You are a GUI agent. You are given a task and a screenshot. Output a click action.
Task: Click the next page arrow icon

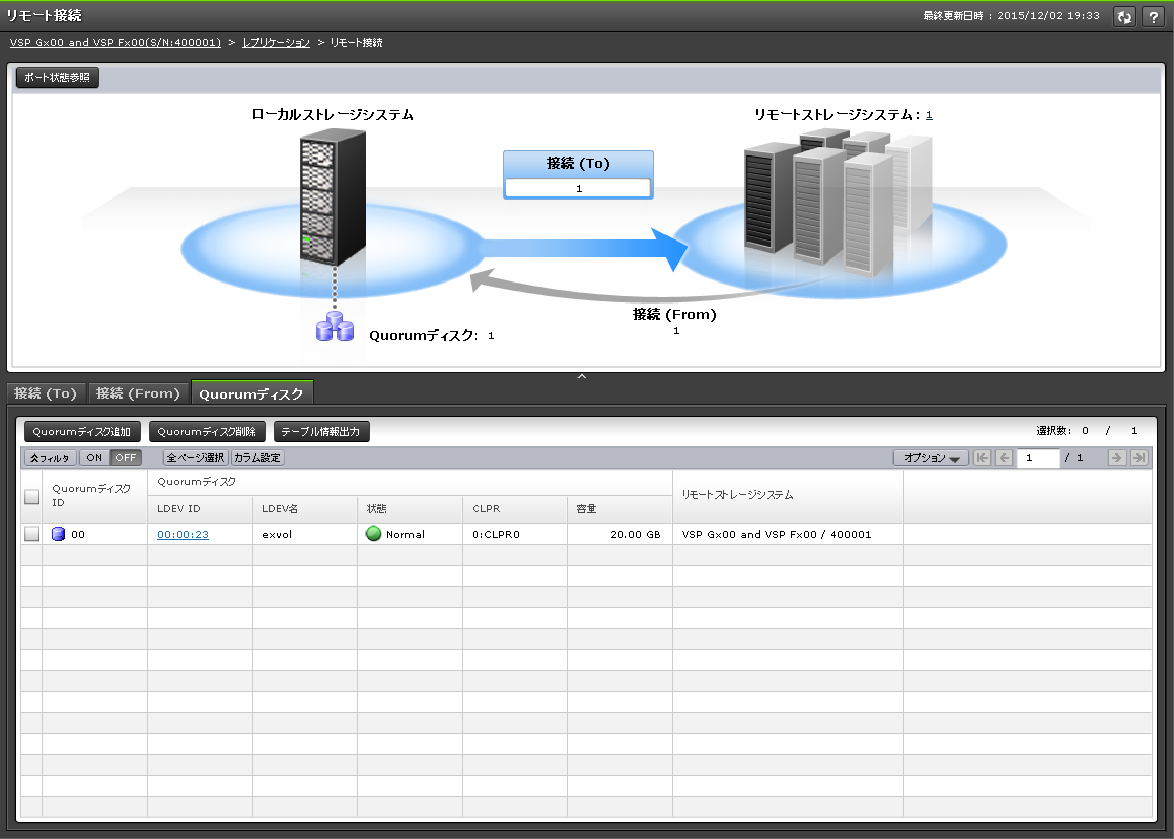coord(1116,458)
